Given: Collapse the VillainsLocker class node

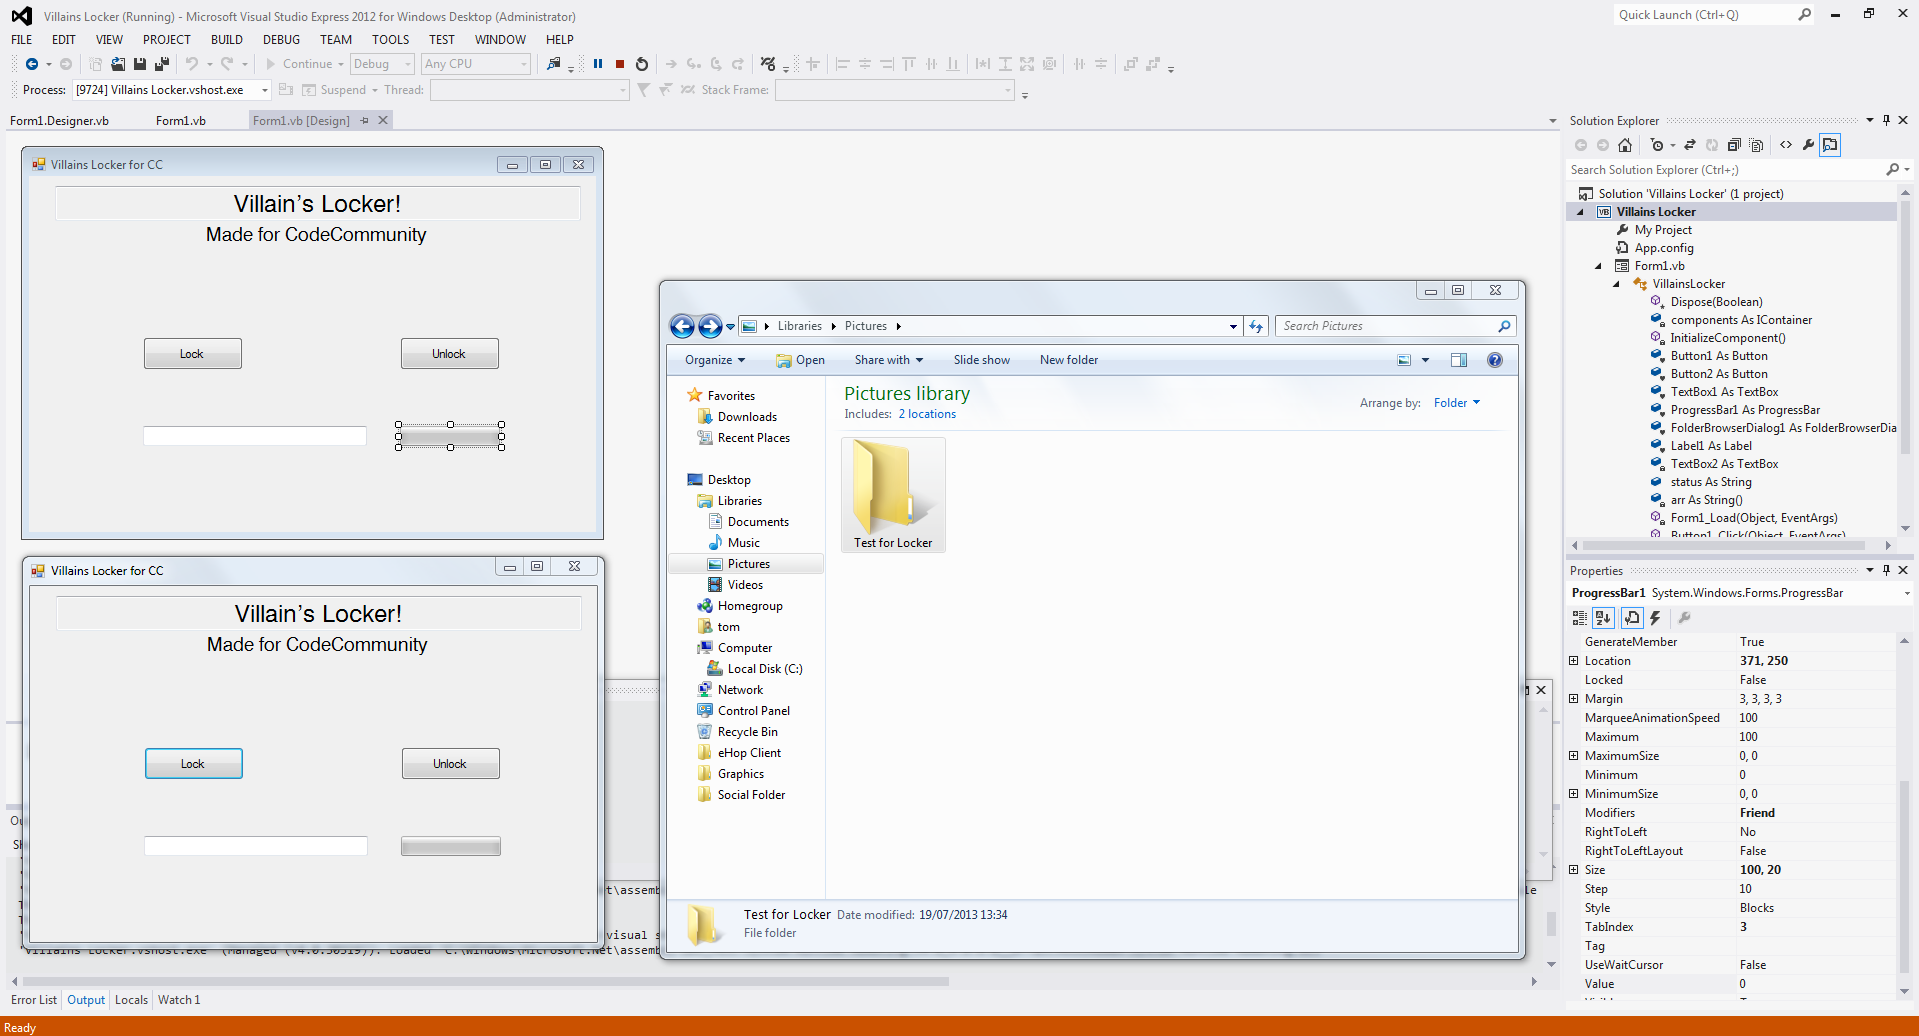Looking at the screenshot, I should tap(1617, 284).
